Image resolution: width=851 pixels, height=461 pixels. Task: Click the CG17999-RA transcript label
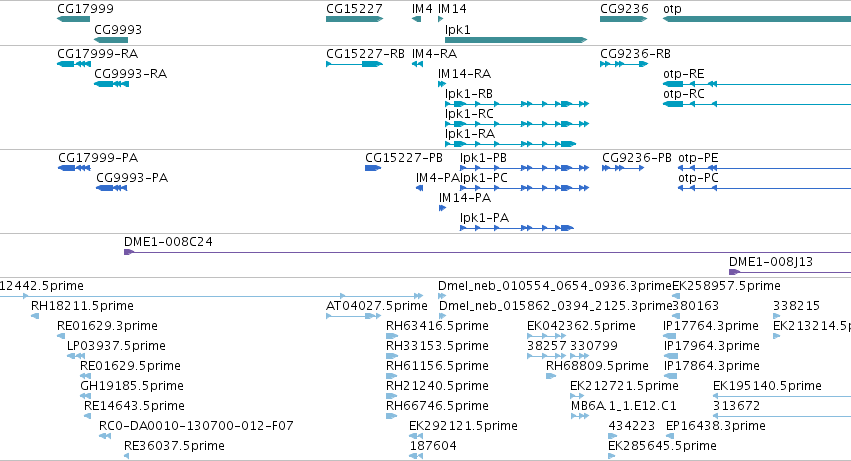[x=98, y=54]
